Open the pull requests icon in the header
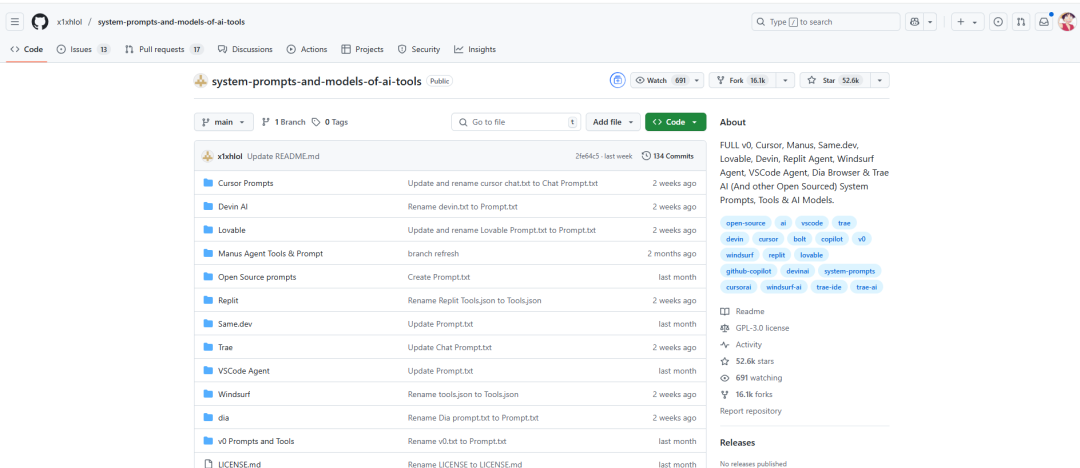Image resolution: width=1080 pixels, height=468 pixels. 1021,21
